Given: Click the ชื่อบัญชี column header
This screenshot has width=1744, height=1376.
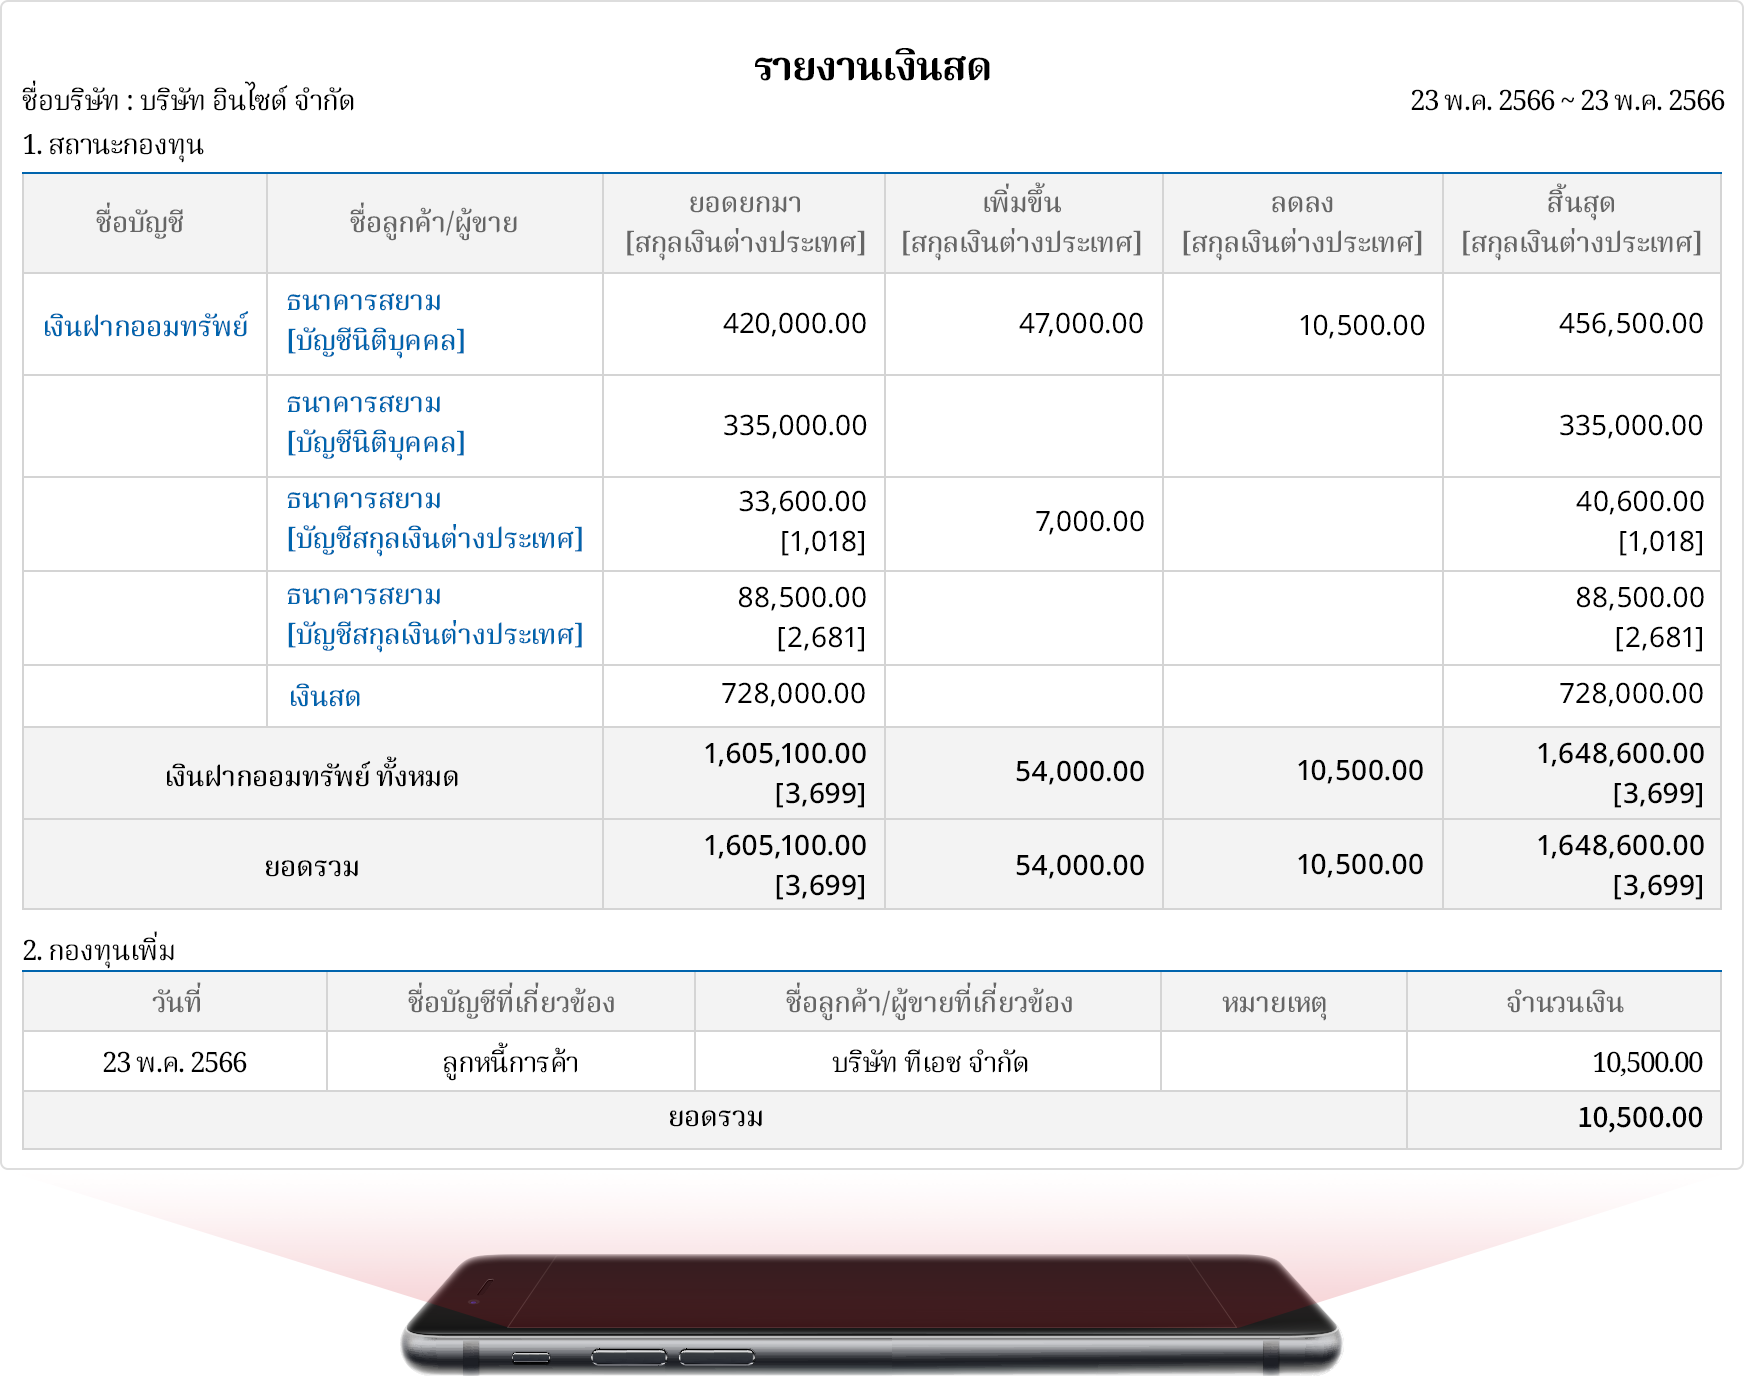Looking at the screenshot, I should point(140,222).
